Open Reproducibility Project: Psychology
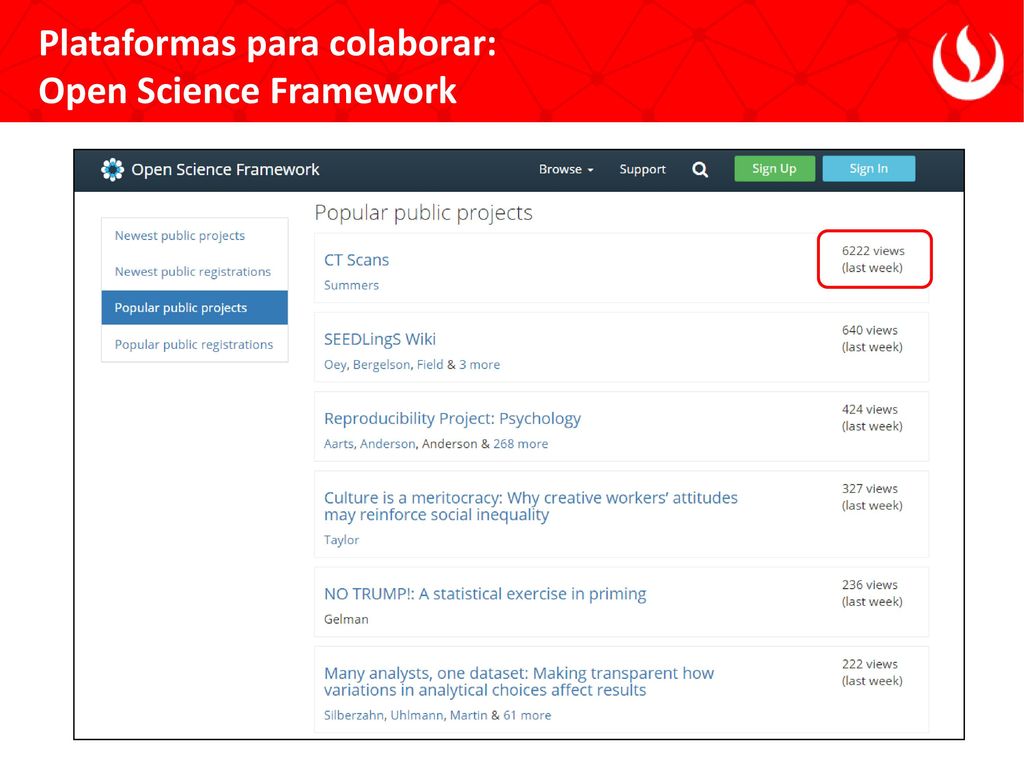1024x768 pixels. coord(453,419)
